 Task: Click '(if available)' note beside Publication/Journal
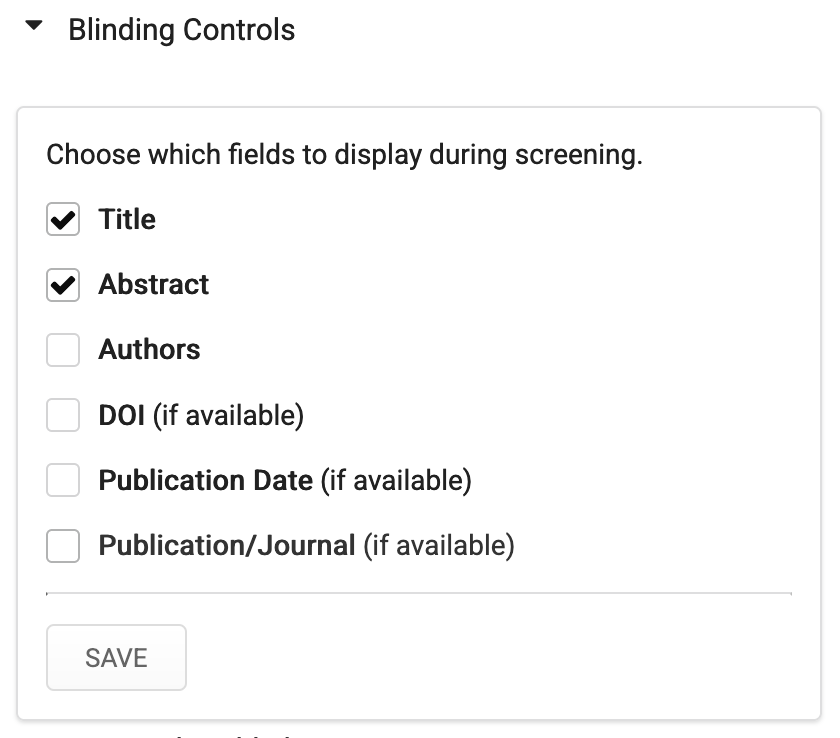(x=438, y=546)
